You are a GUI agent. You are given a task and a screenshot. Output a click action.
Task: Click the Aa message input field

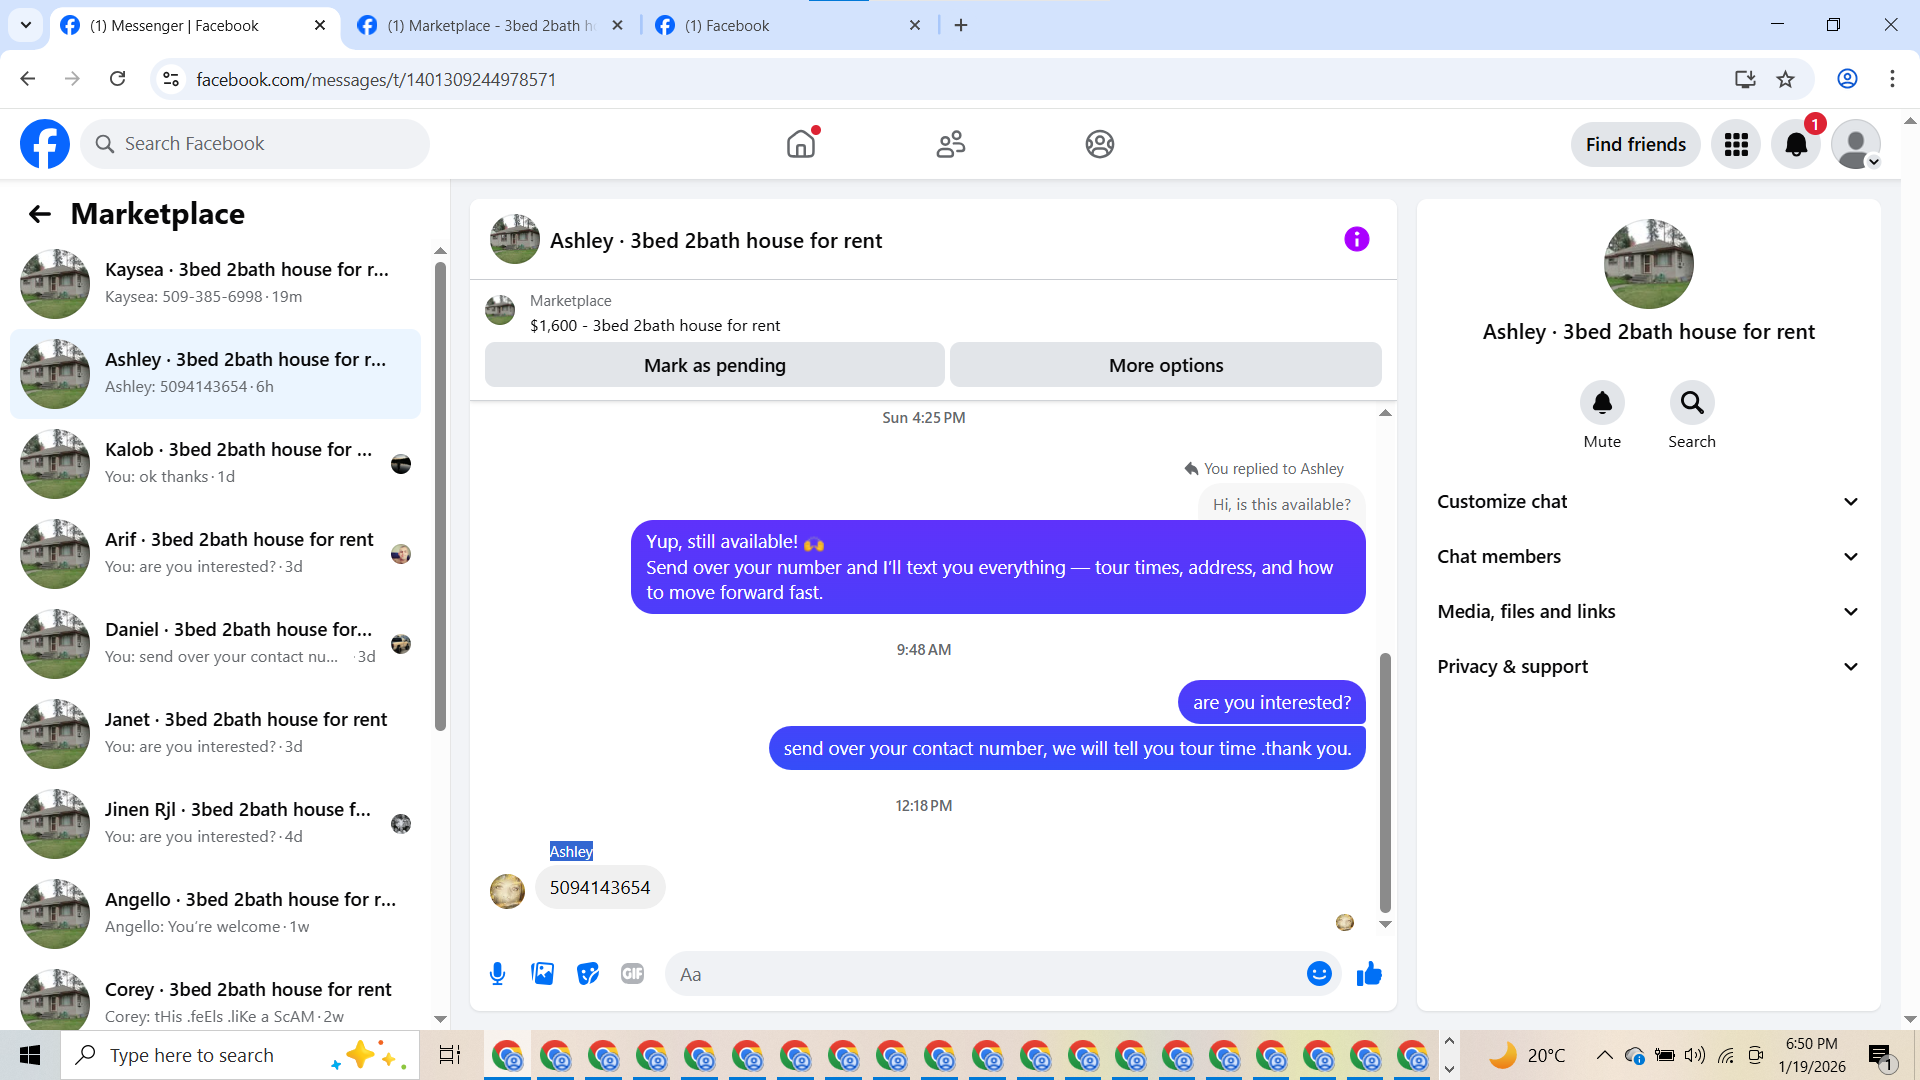[980, 974]
